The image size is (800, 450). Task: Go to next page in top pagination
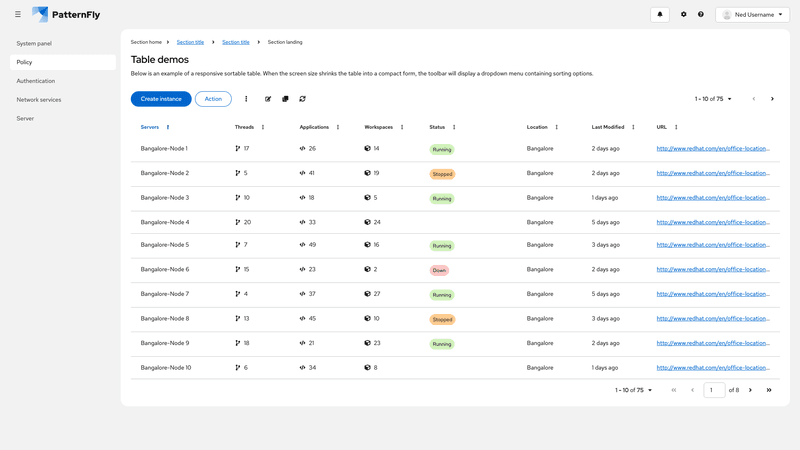coord(772,99)
